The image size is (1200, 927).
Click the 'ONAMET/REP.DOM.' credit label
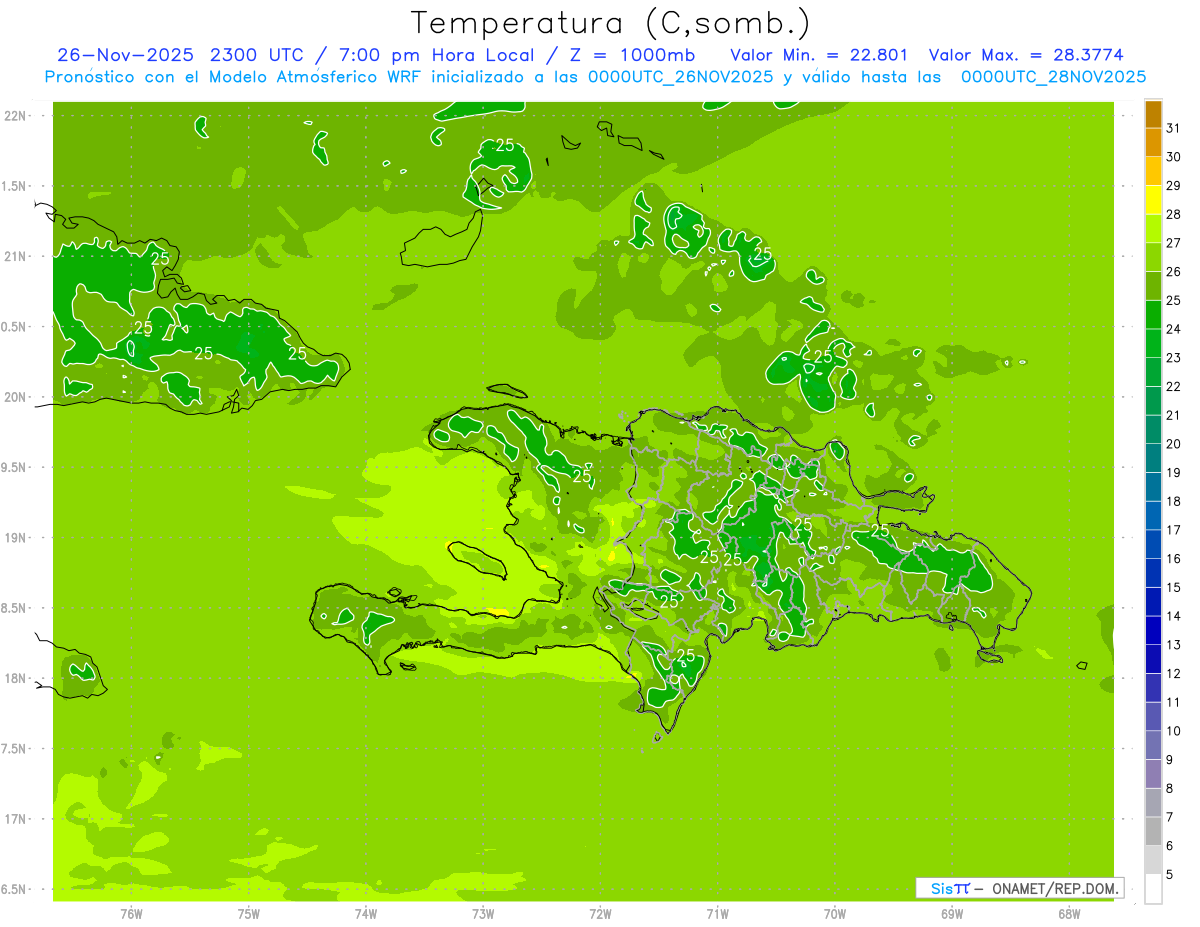click(1055, 888)
